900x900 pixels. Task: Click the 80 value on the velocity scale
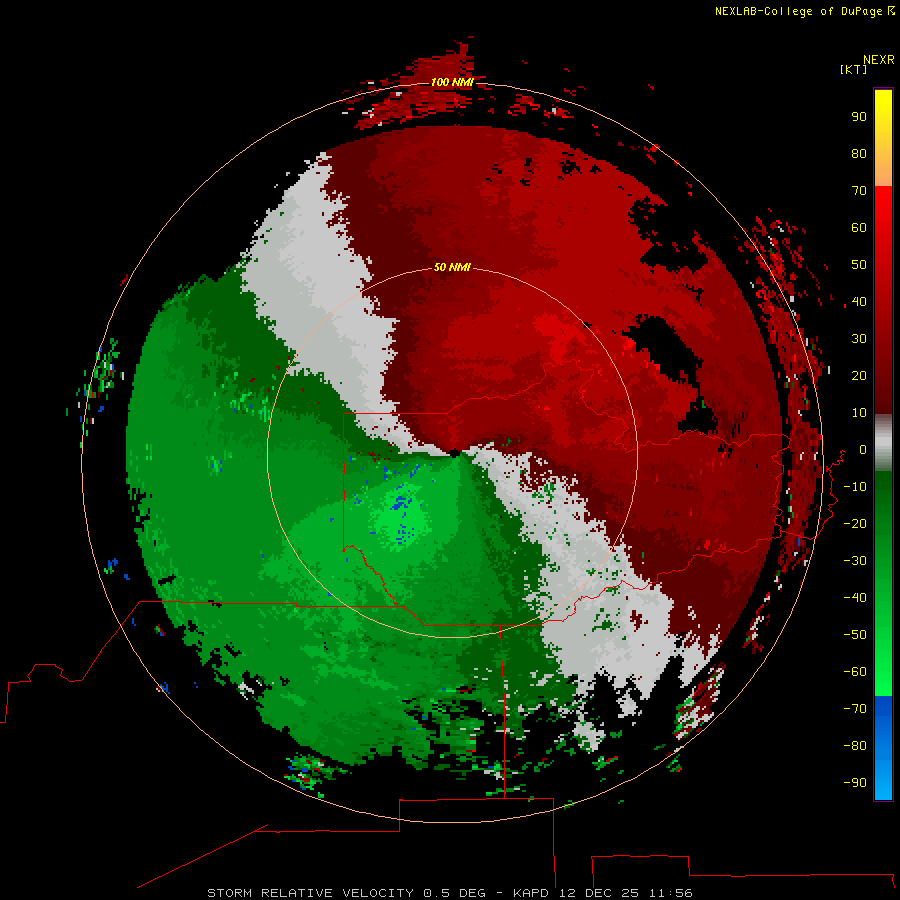point(859,154)
